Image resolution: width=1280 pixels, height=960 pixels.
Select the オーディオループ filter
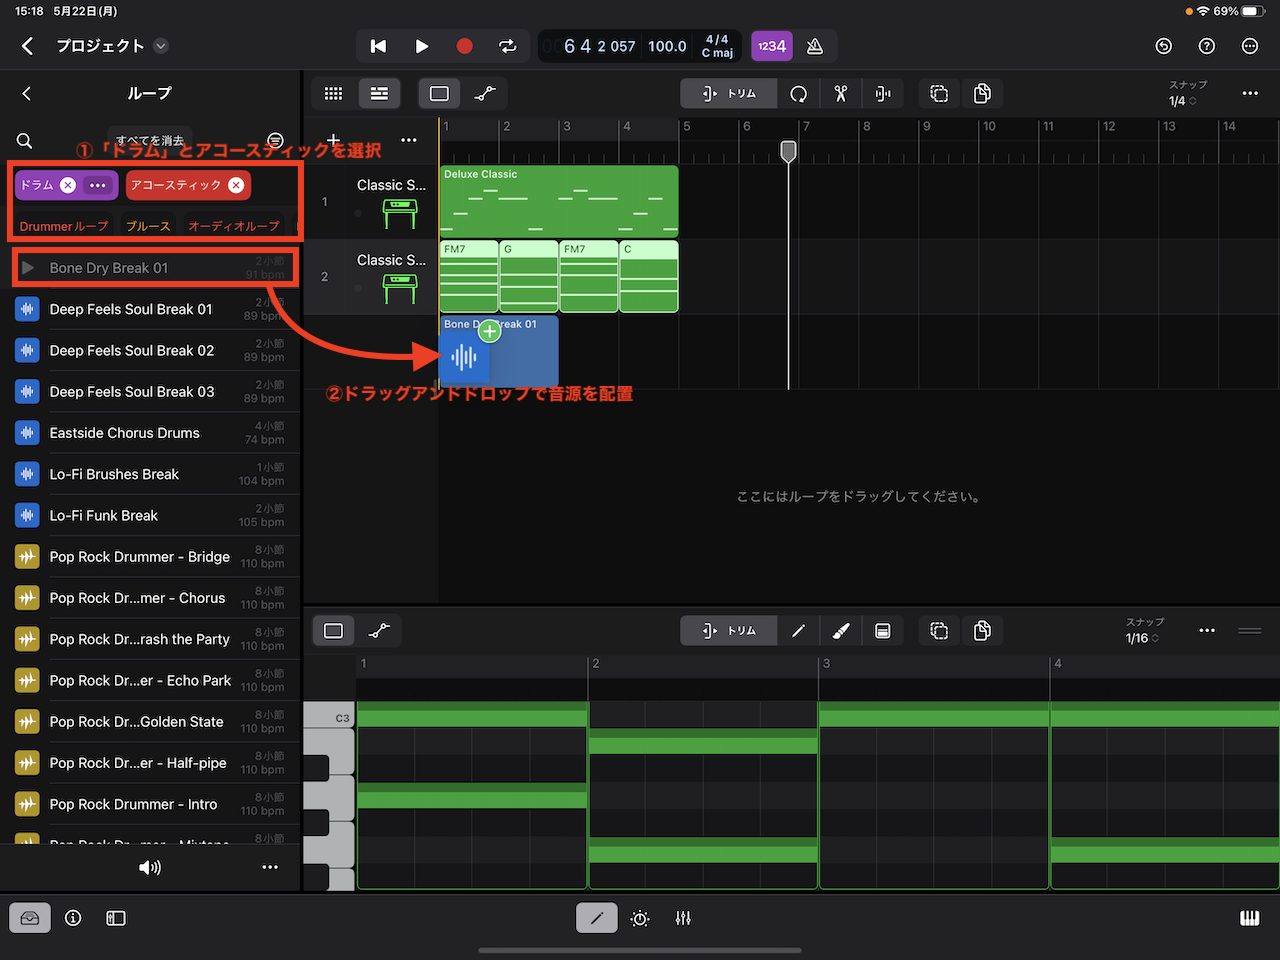click(234, 226)
